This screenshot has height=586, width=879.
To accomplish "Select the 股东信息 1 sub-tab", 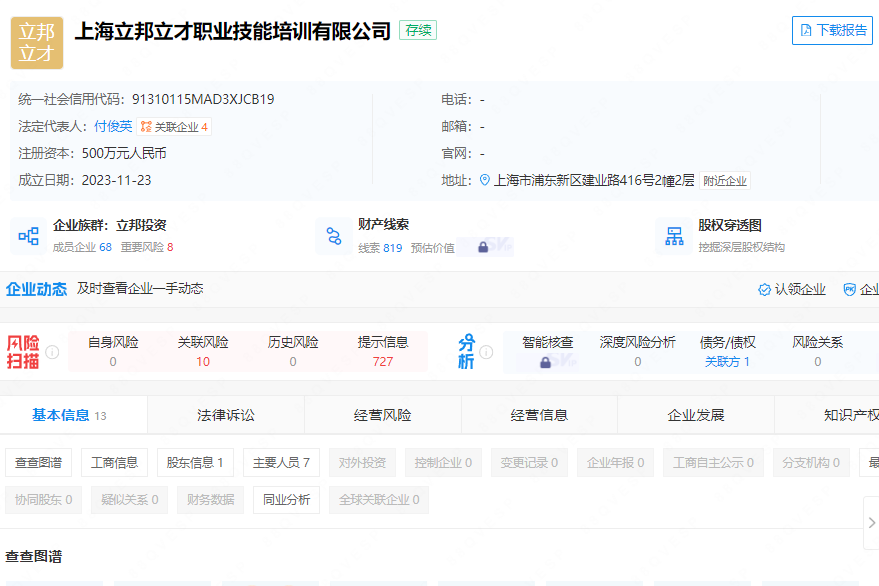I will (x=195, y=463).
